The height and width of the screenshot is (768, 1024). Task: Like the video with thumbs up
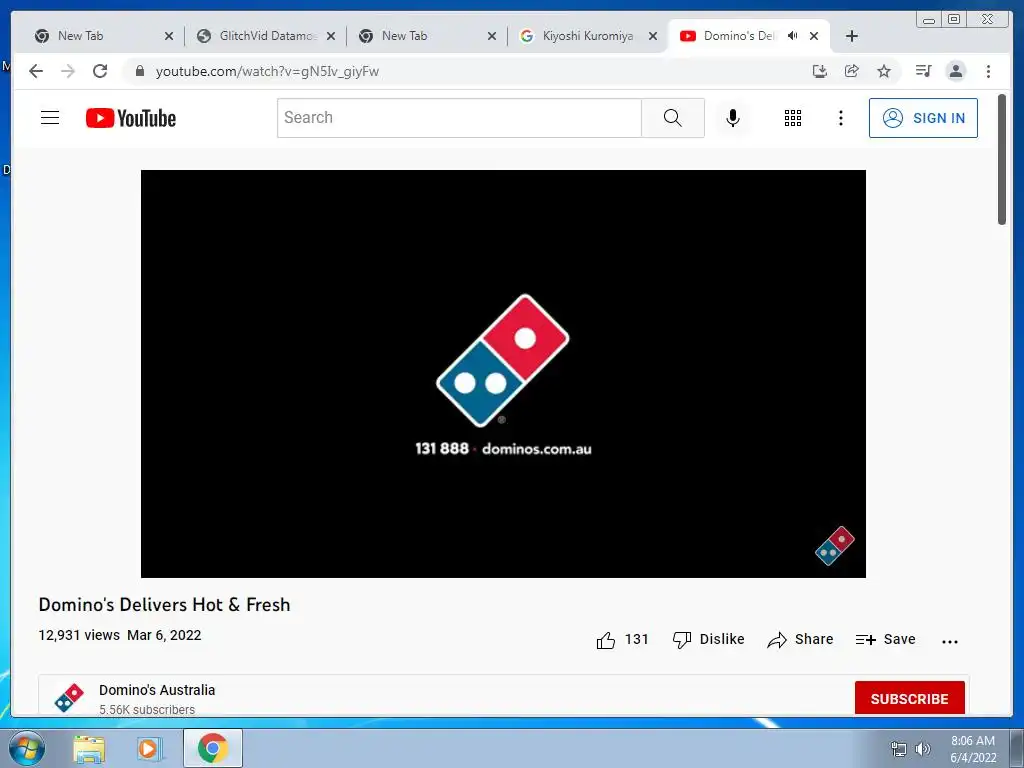click(622, 639)
